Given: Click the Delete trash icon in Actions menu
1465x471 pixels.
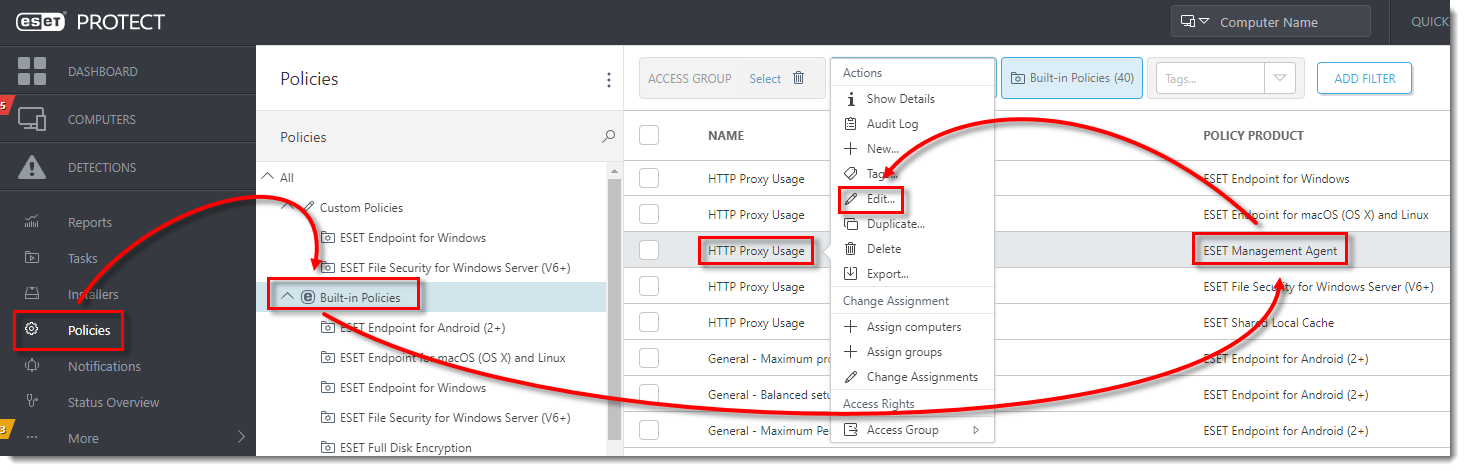Looking at the screenshot, I should pyautogui.click(x=851, y=249).
